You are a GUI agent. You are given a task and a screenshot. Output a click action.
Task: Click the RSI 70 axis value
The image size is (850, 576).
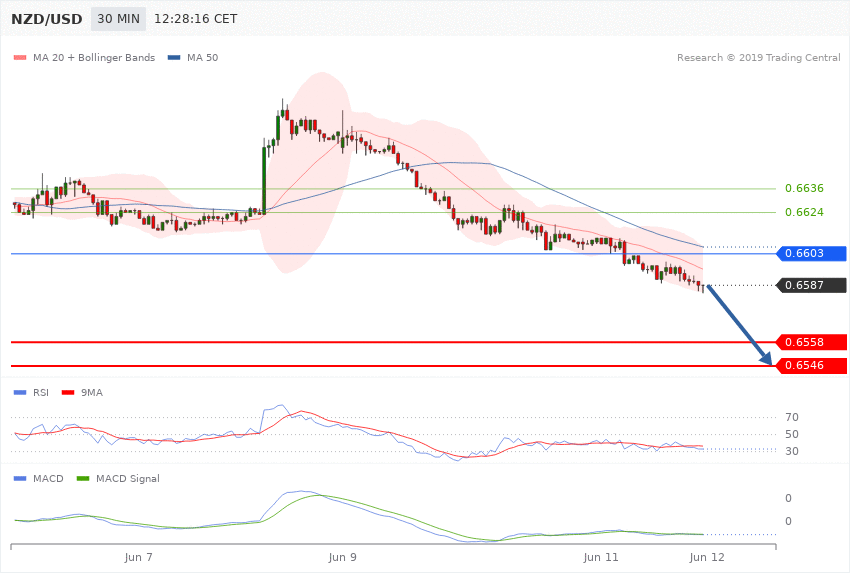point(791,417)
